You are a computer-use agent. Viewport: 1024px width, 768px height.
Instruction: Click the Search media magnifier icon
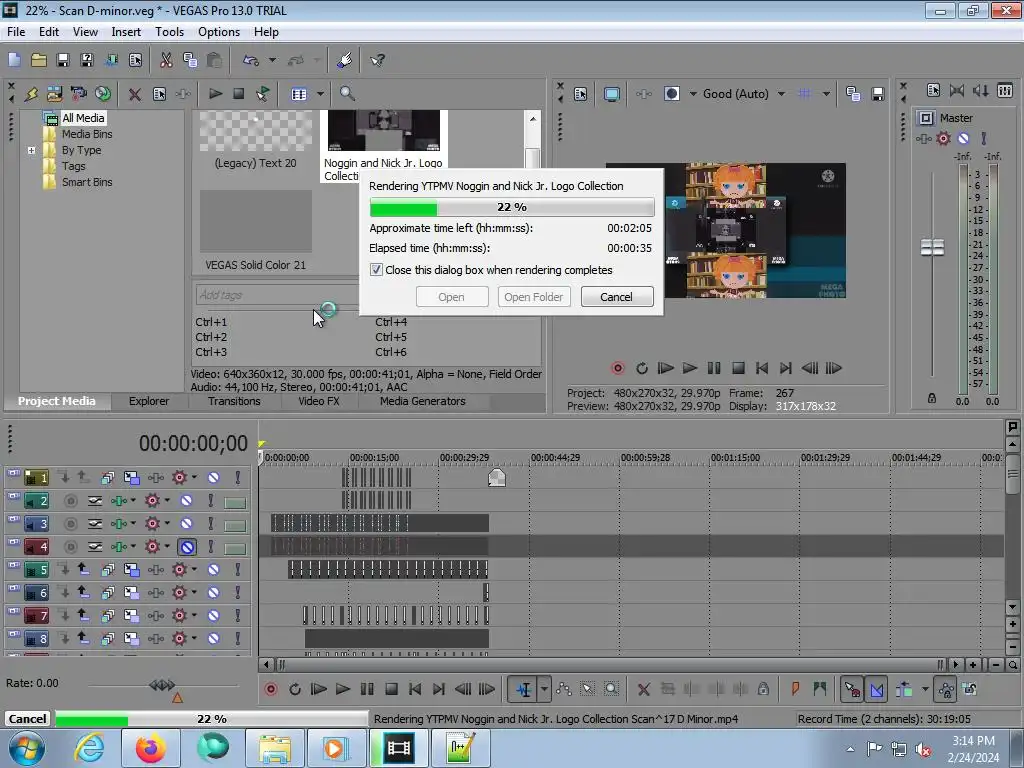[347, 94]
